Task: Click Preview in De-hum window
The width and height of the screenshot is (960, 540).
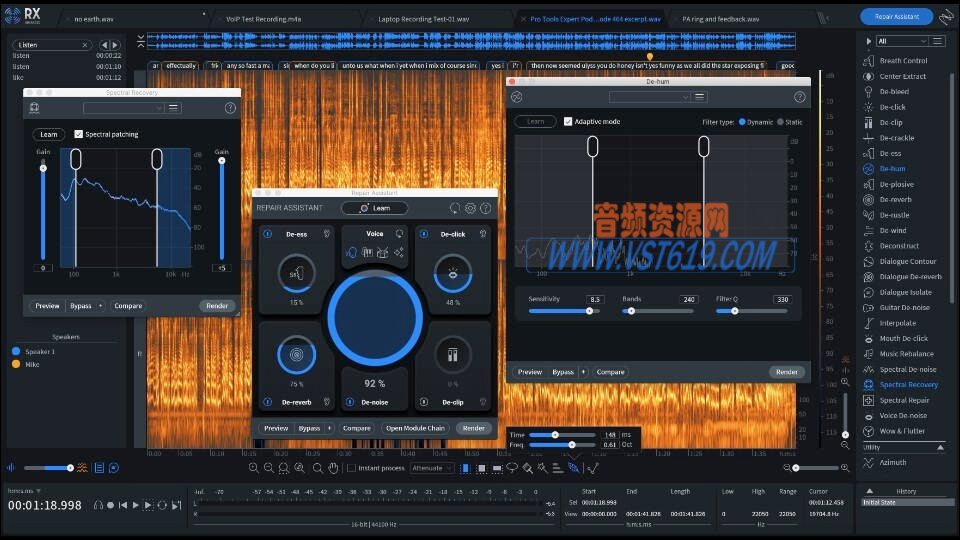Action: (530, 372)
